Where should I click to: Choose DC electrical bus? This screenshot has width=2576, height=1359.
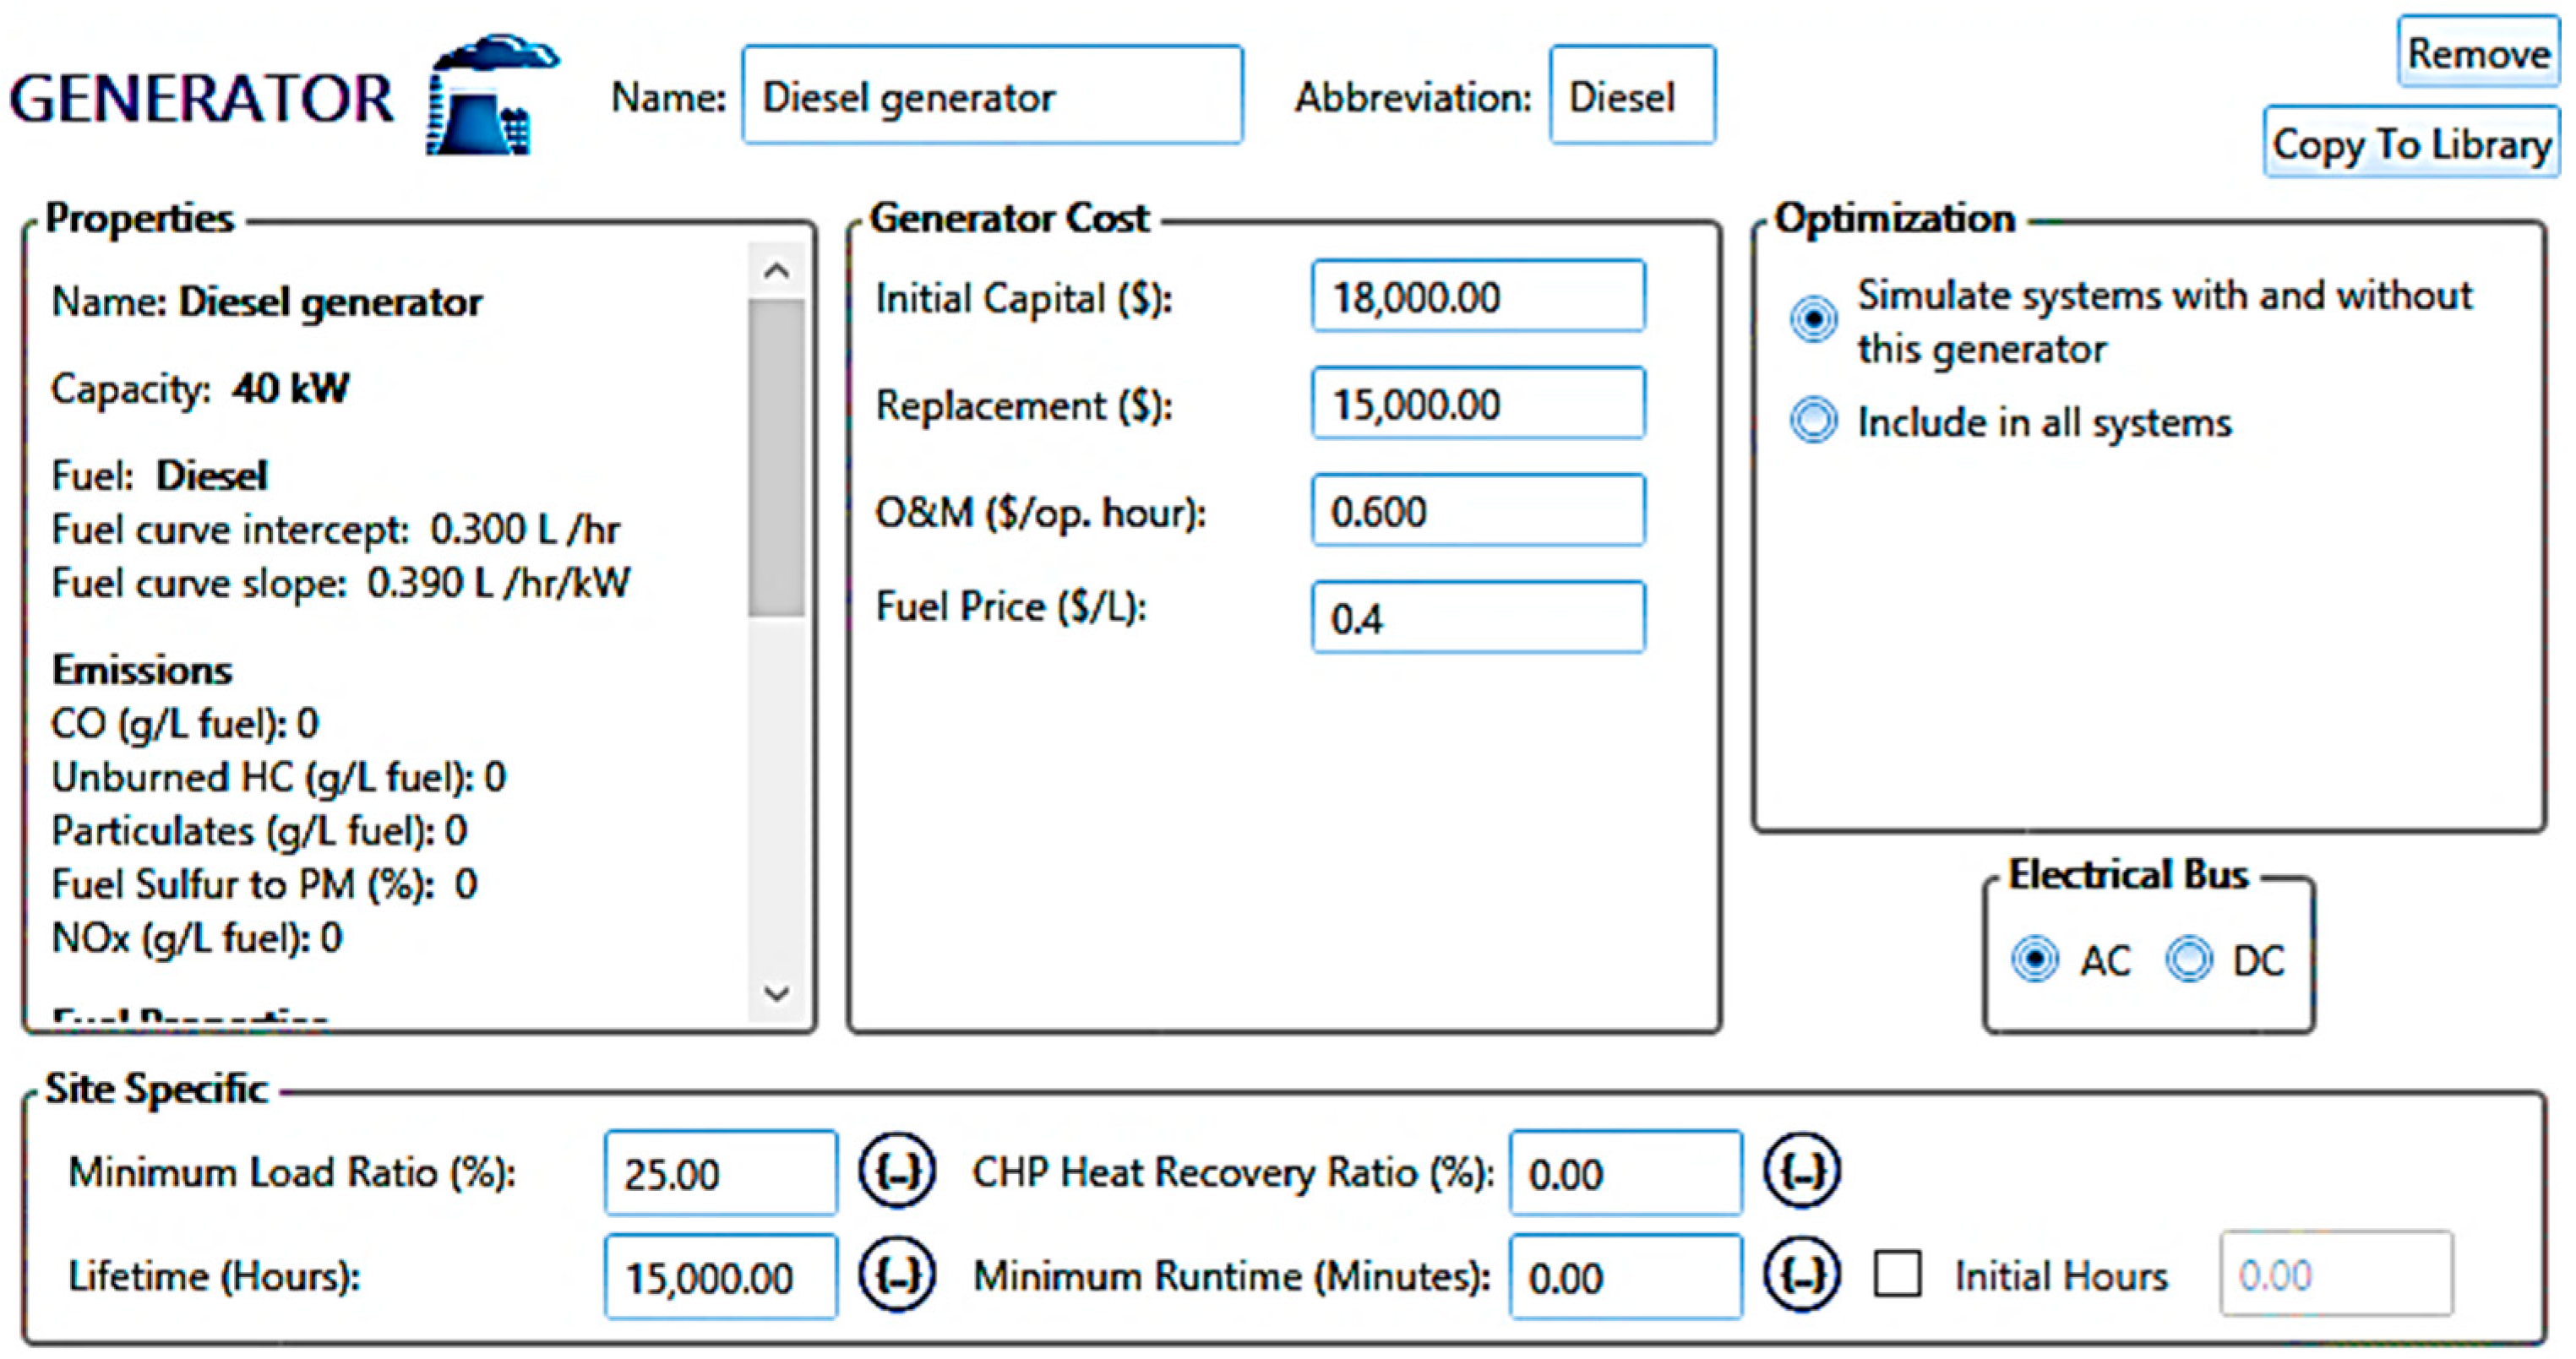coord(2188,959)
